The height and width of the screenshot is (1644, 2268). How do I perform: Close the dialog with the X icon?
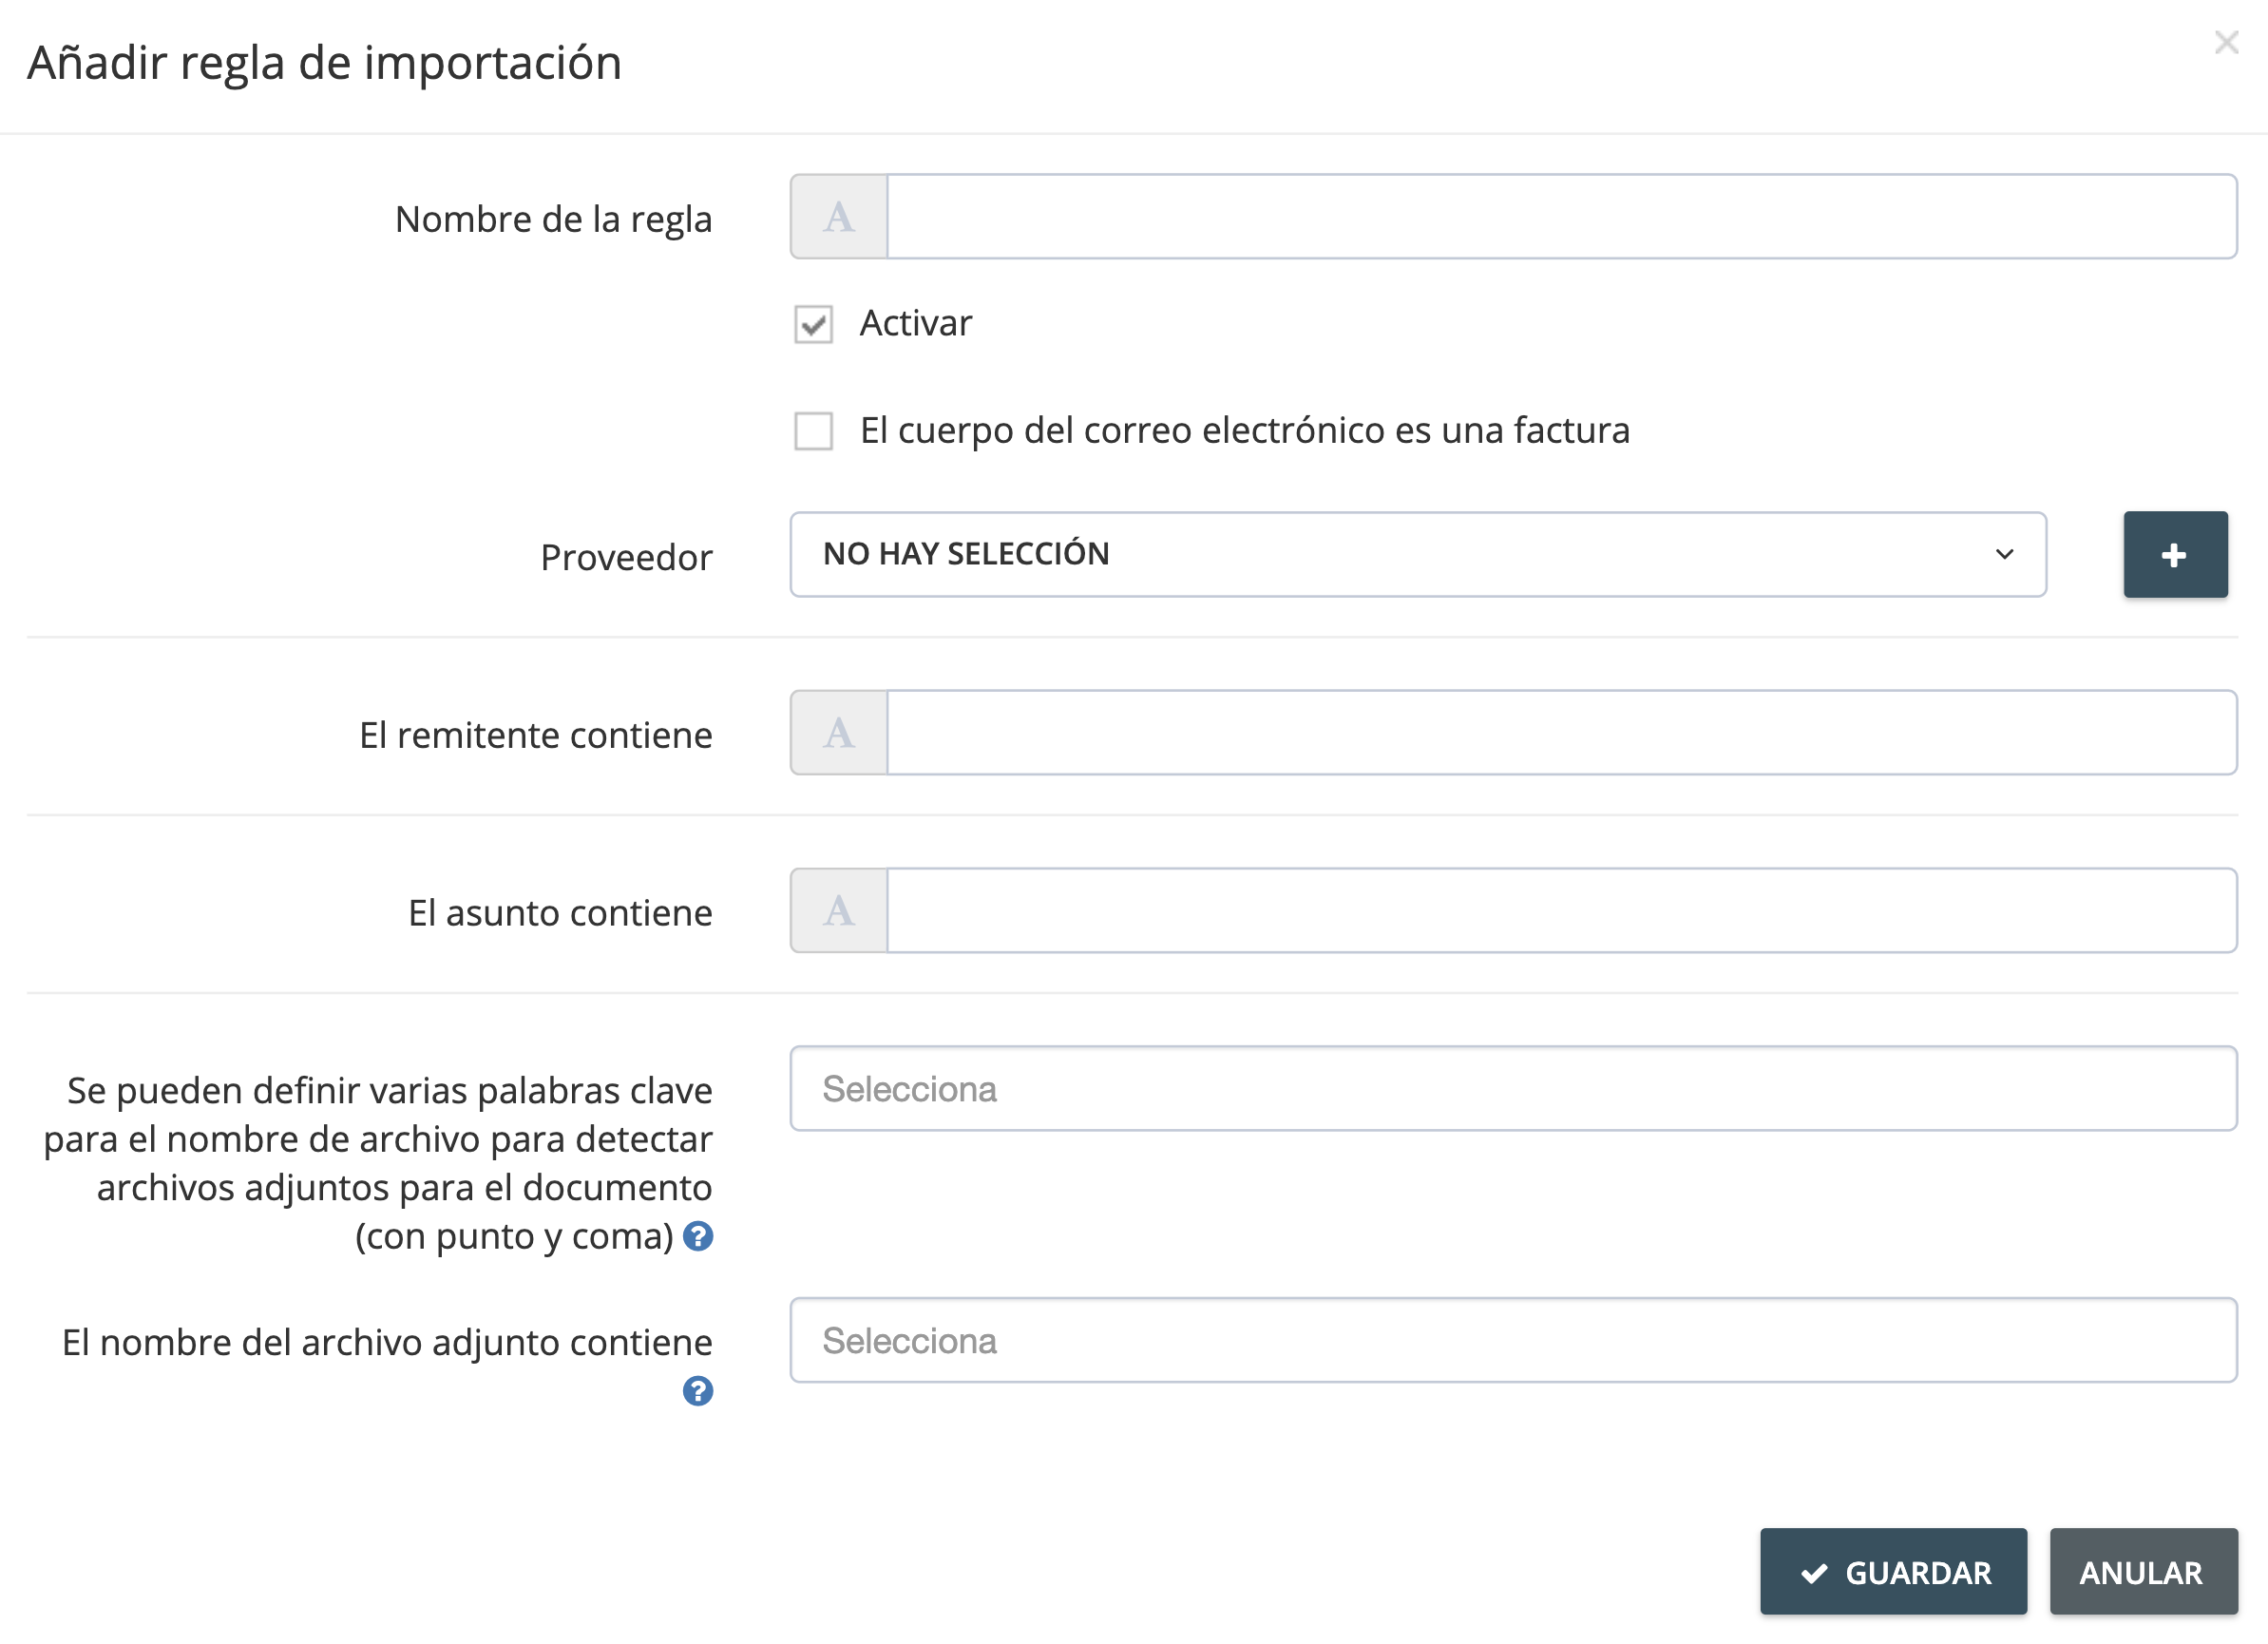pos(2226,42)
